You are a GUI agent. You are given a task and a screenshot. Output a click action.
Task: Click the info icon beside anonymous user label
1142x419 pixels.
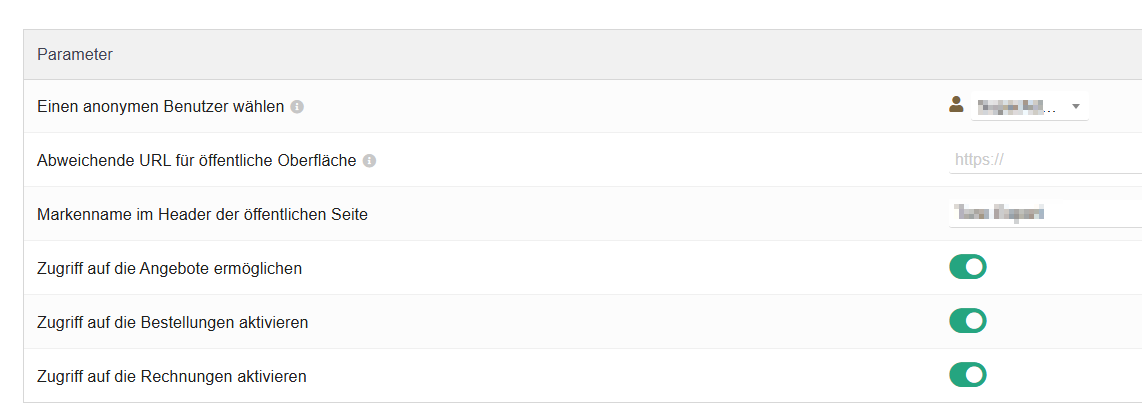(297, 107)
